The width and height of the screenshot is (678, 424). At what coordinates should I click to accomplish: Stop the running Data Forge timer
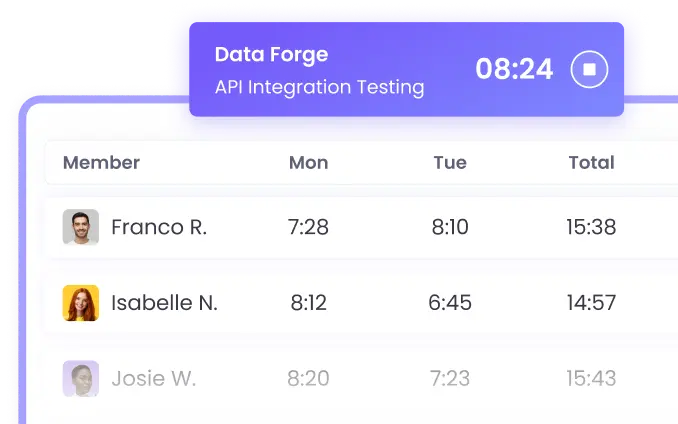[x=589, y=69]
